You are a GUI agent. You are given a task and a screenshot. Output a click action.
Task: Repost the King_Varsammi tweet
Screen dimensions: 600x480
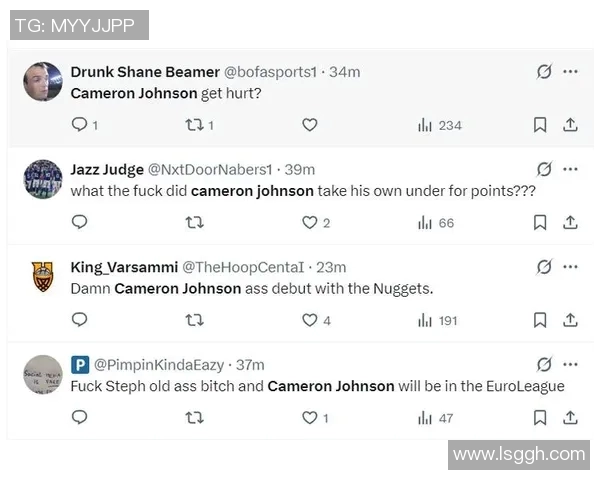195,320
